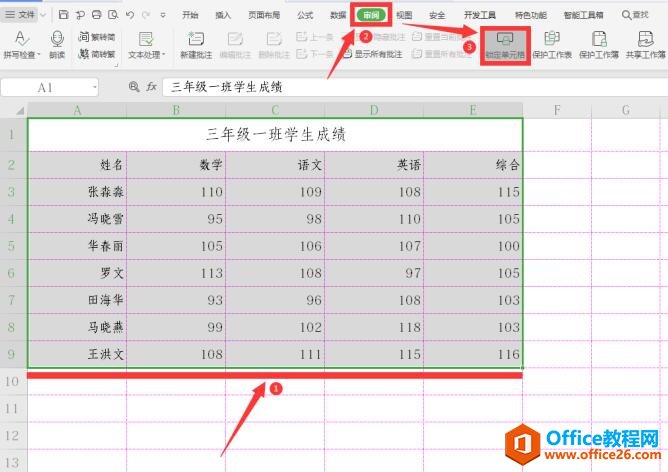
Task: Switch to the 智能工具箱 tab
Action: [x=583, y=15]
